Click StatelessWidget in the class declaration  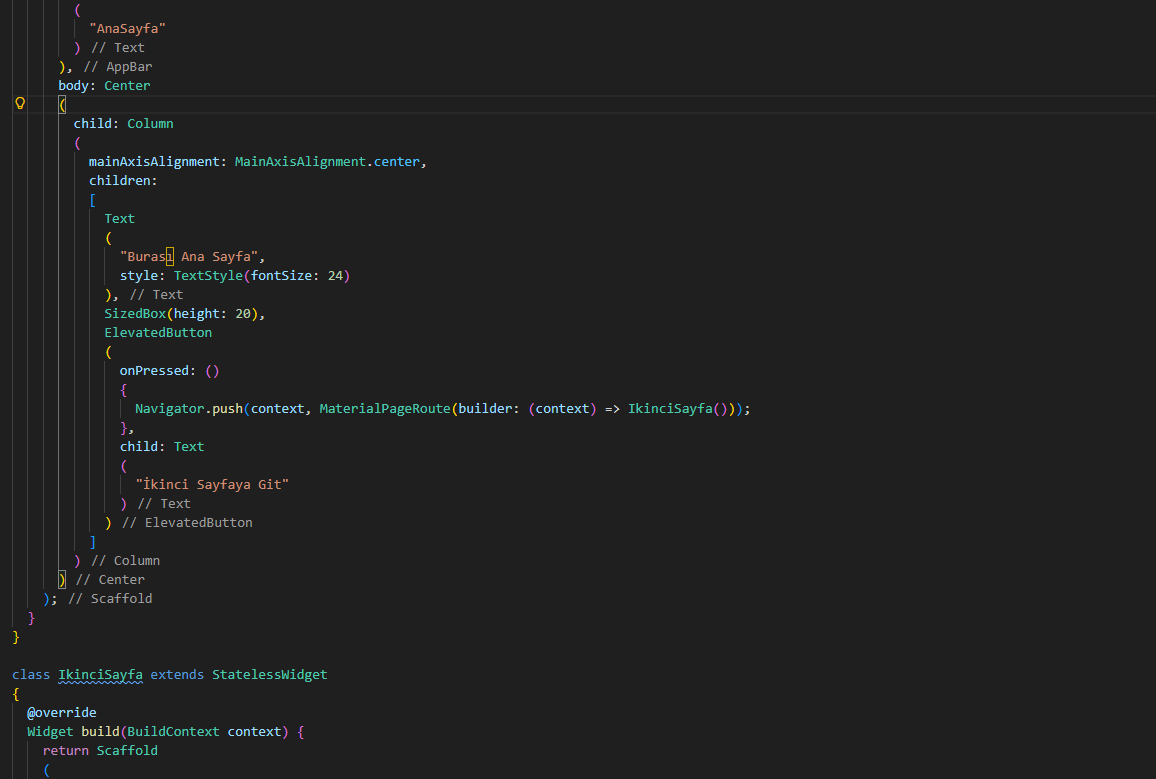pos(269,675)
